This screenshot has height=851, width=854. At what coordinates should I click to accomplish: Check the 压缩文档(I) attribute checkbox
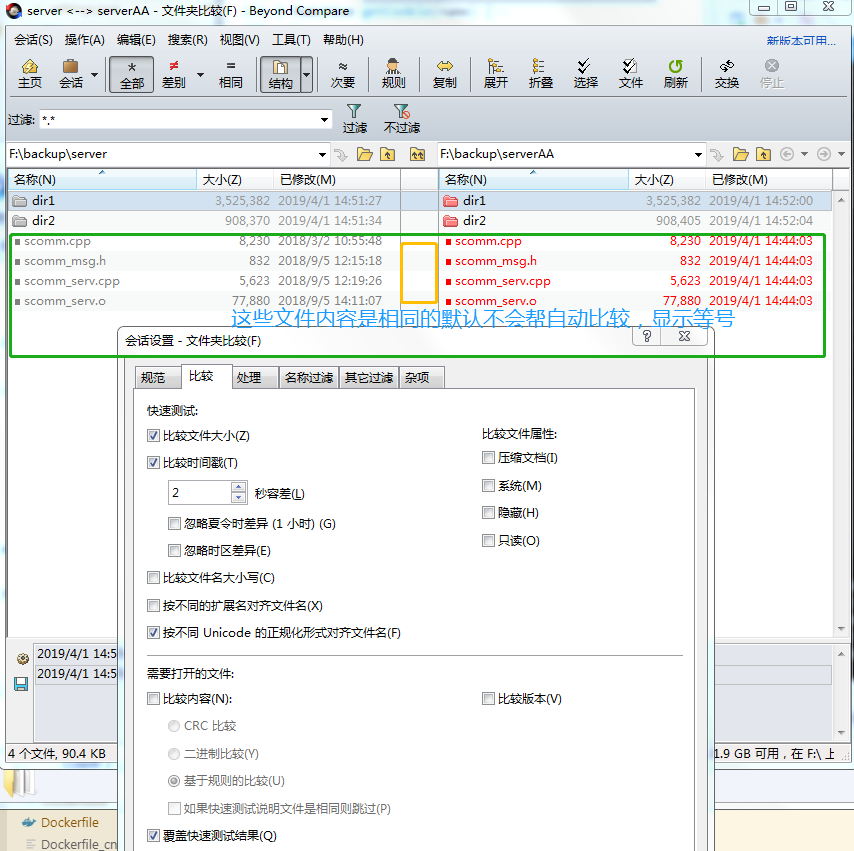coord(488,458)
